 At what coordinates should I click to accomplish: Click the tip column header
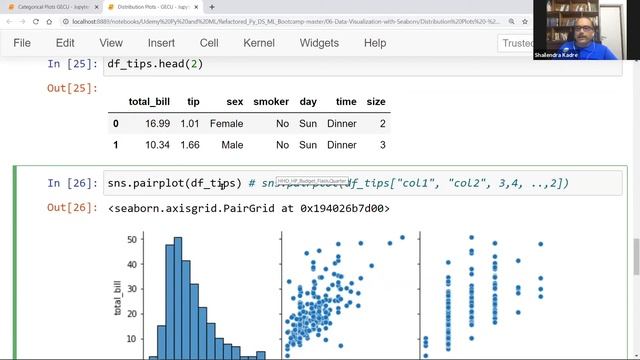click(x=193, y=102)
